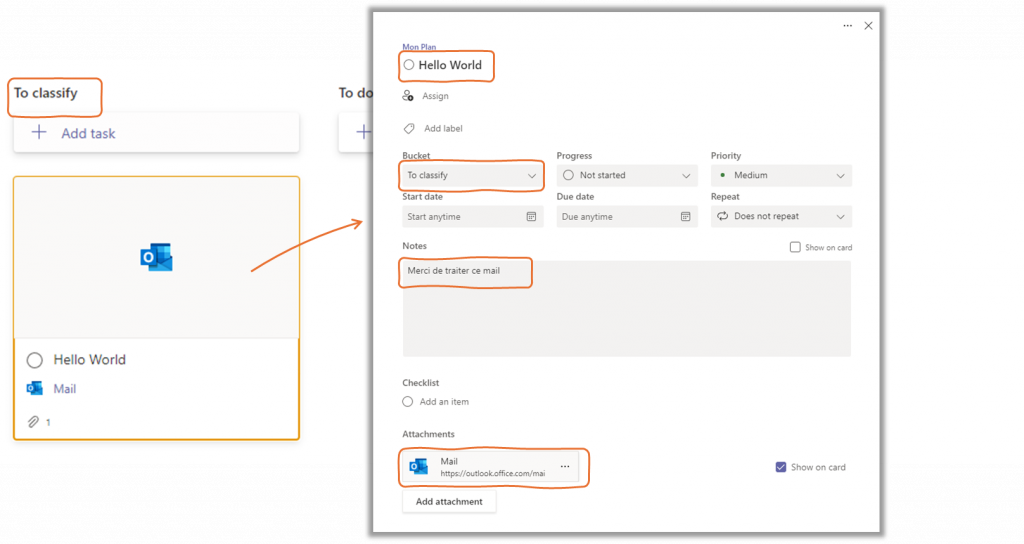The height and width of the screenshot is (544, 1024).
Task: Expand the Bucket dropdown
Action: pos(472,176)
